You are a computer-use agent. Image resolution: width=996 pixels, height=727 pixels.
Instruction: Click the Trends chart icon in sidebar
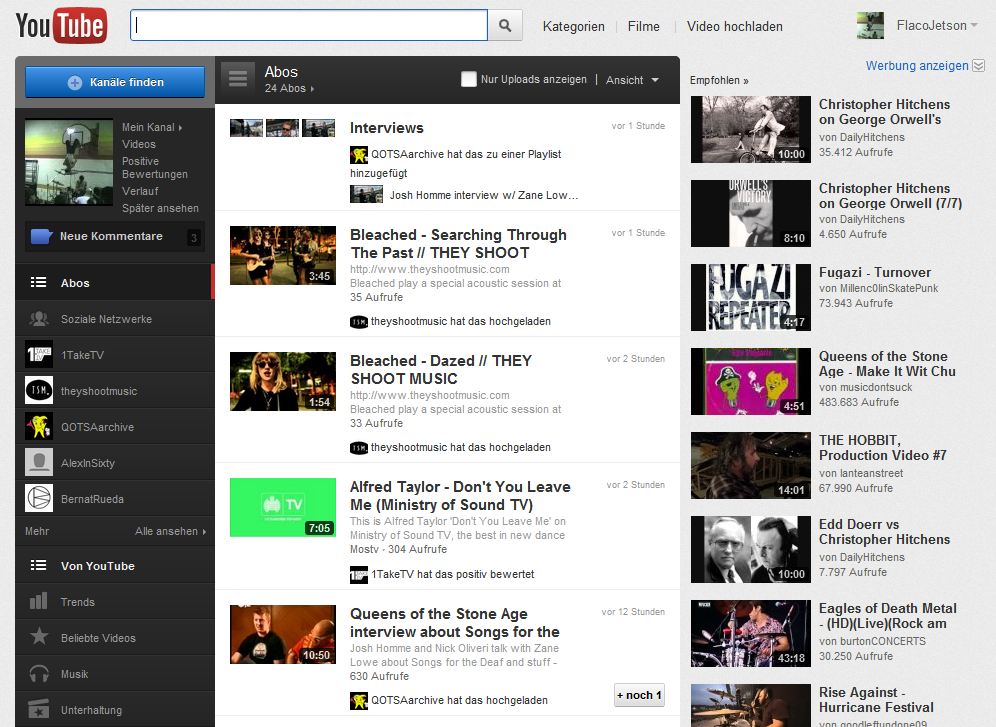(x=39, y=602)
